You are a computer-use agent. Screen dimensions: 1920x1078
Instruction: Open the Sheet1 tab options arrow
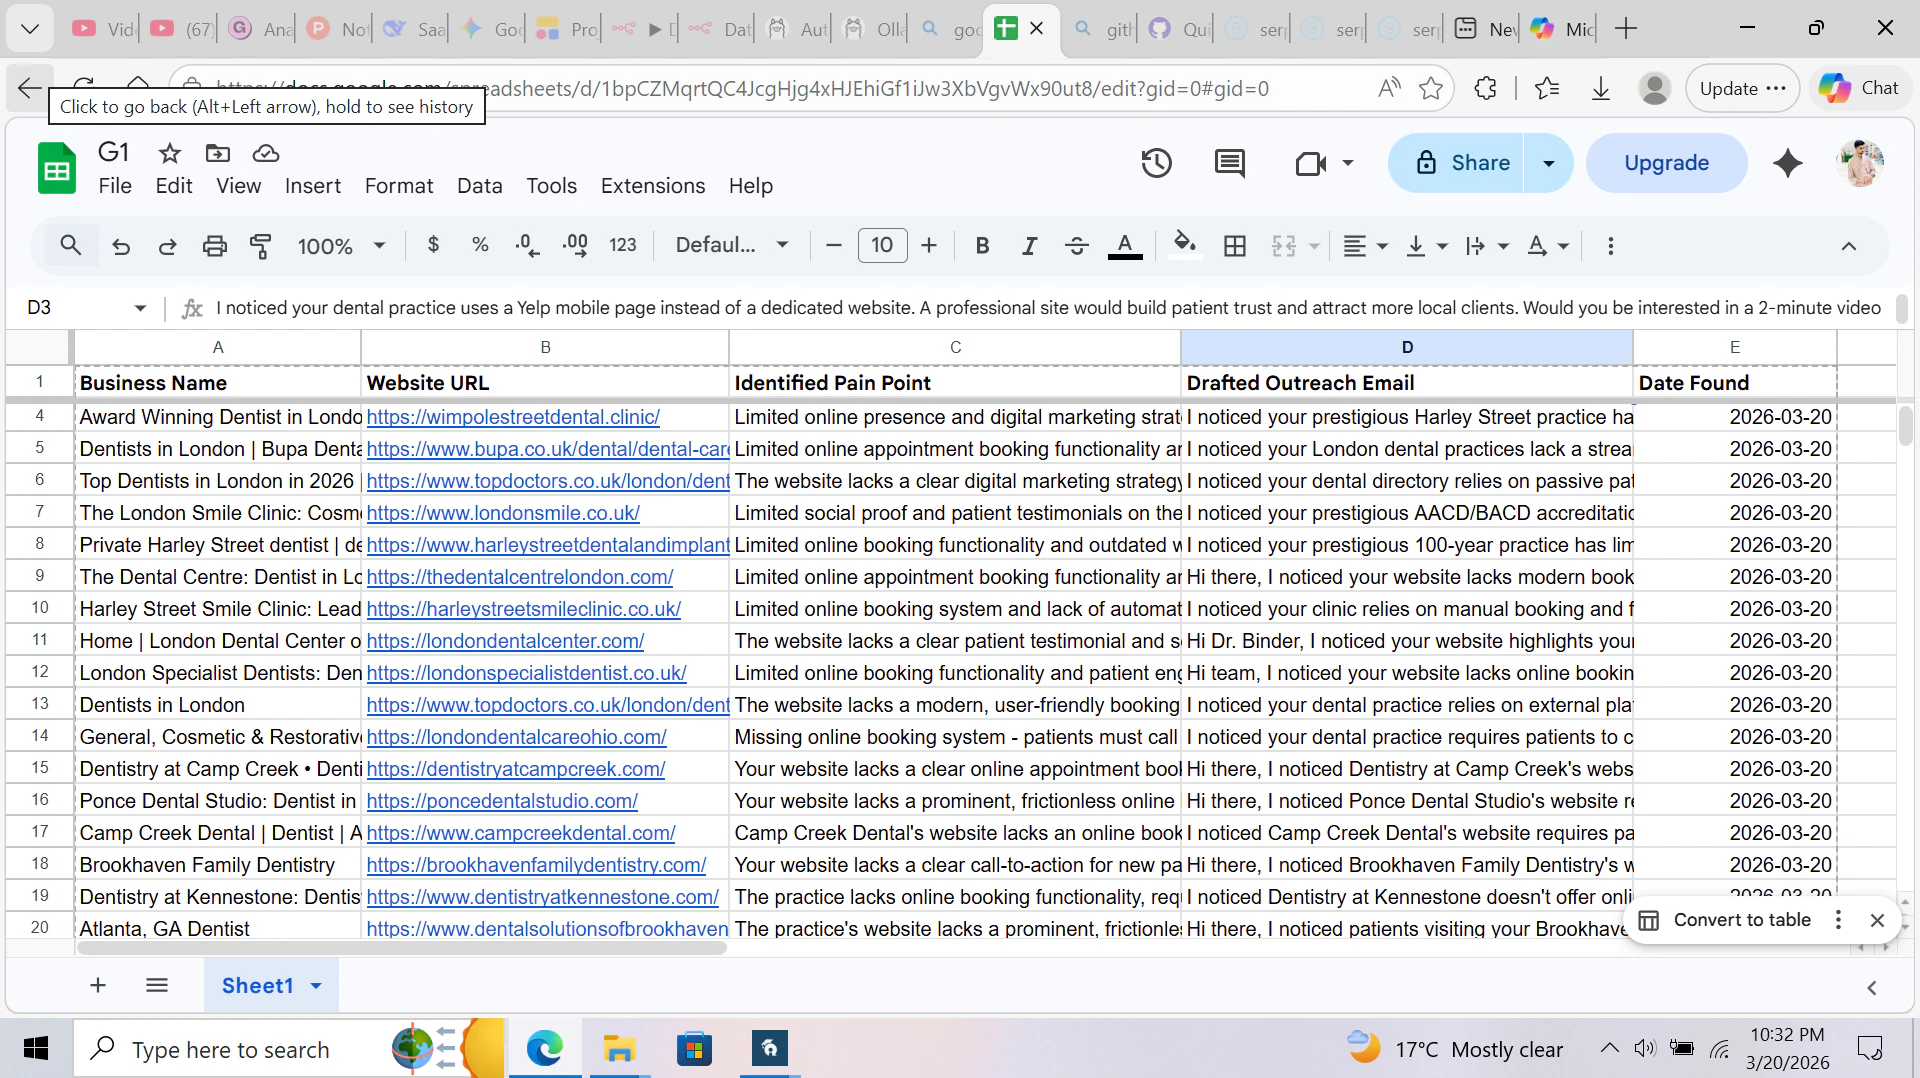(317, 986)
